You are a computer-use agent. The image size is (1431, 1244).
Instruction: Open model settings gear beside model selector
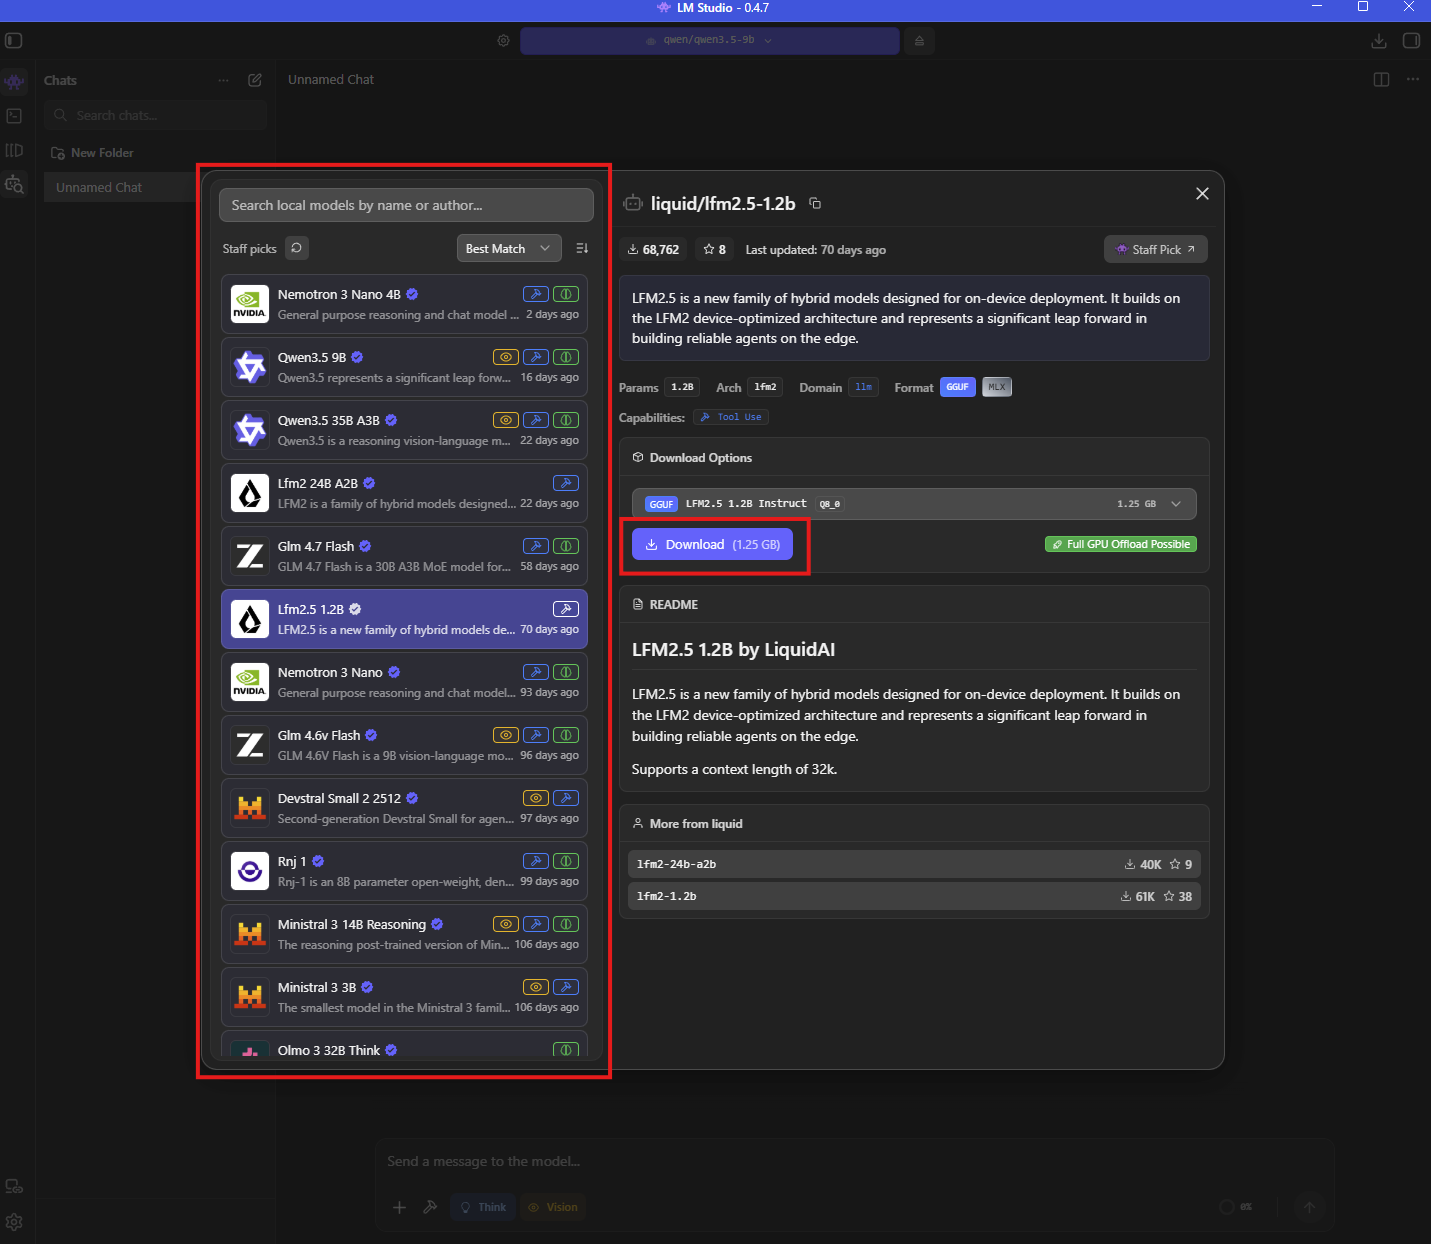point(503,41)
